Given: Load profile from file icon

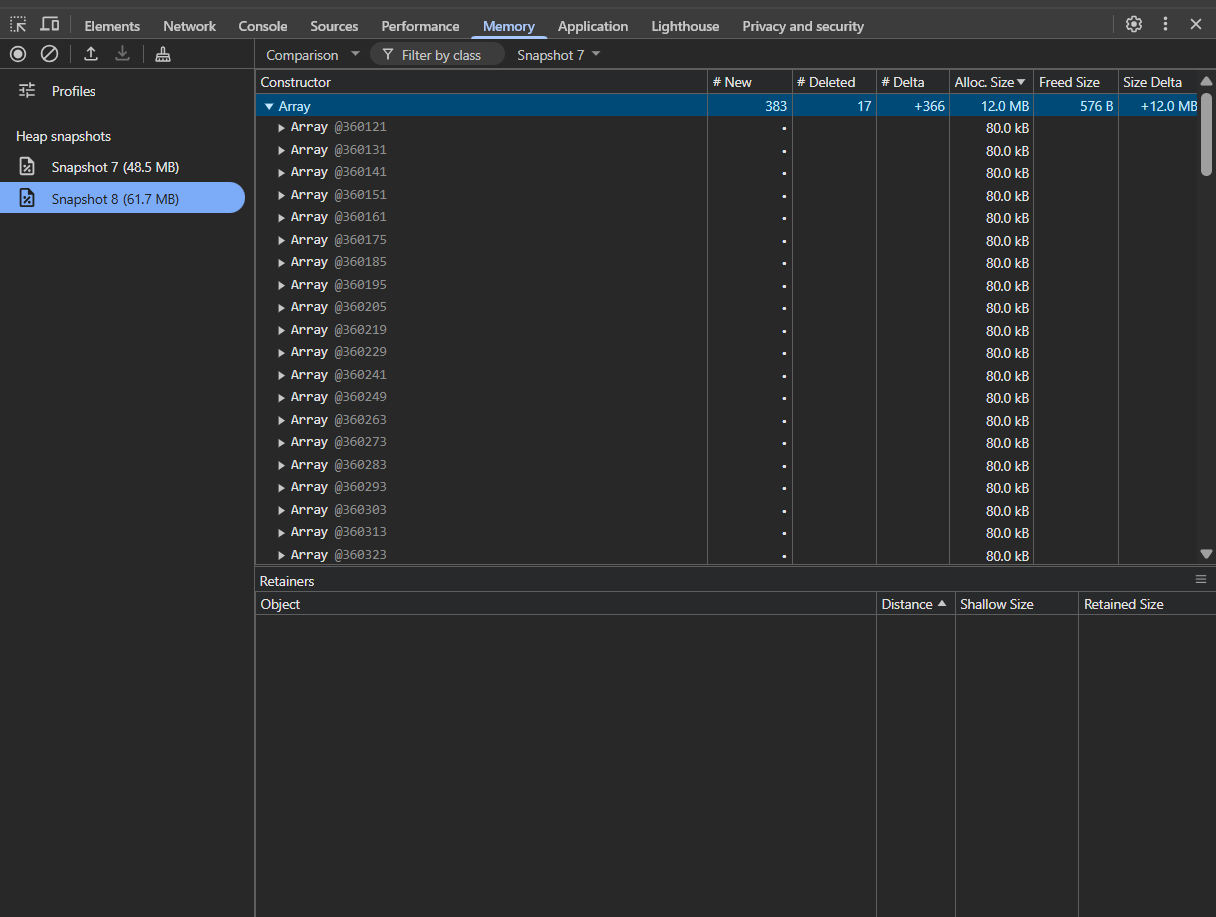Looking at the screenshot, I should tap(91, 54).
